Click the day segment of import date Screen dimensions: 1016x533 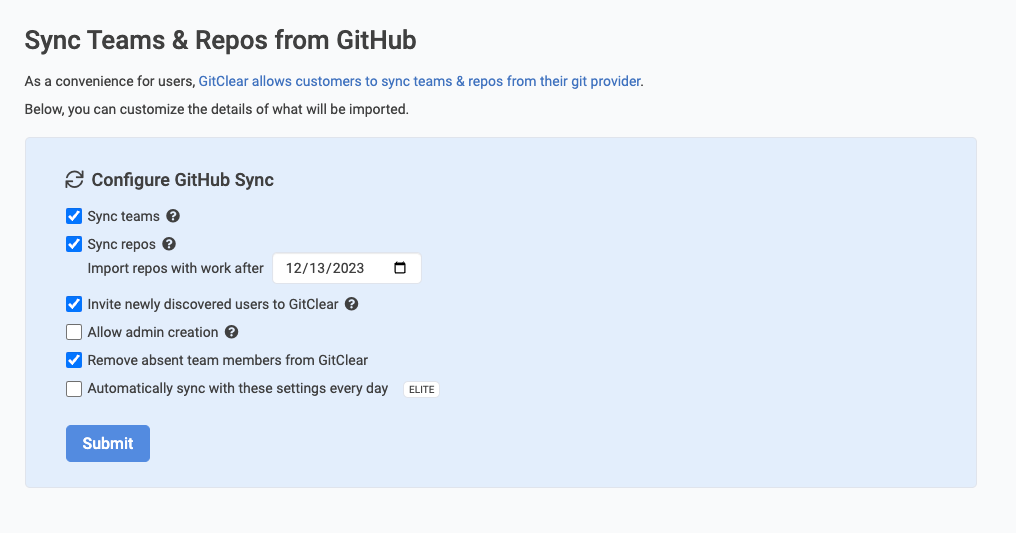click(x=316, y=268)
